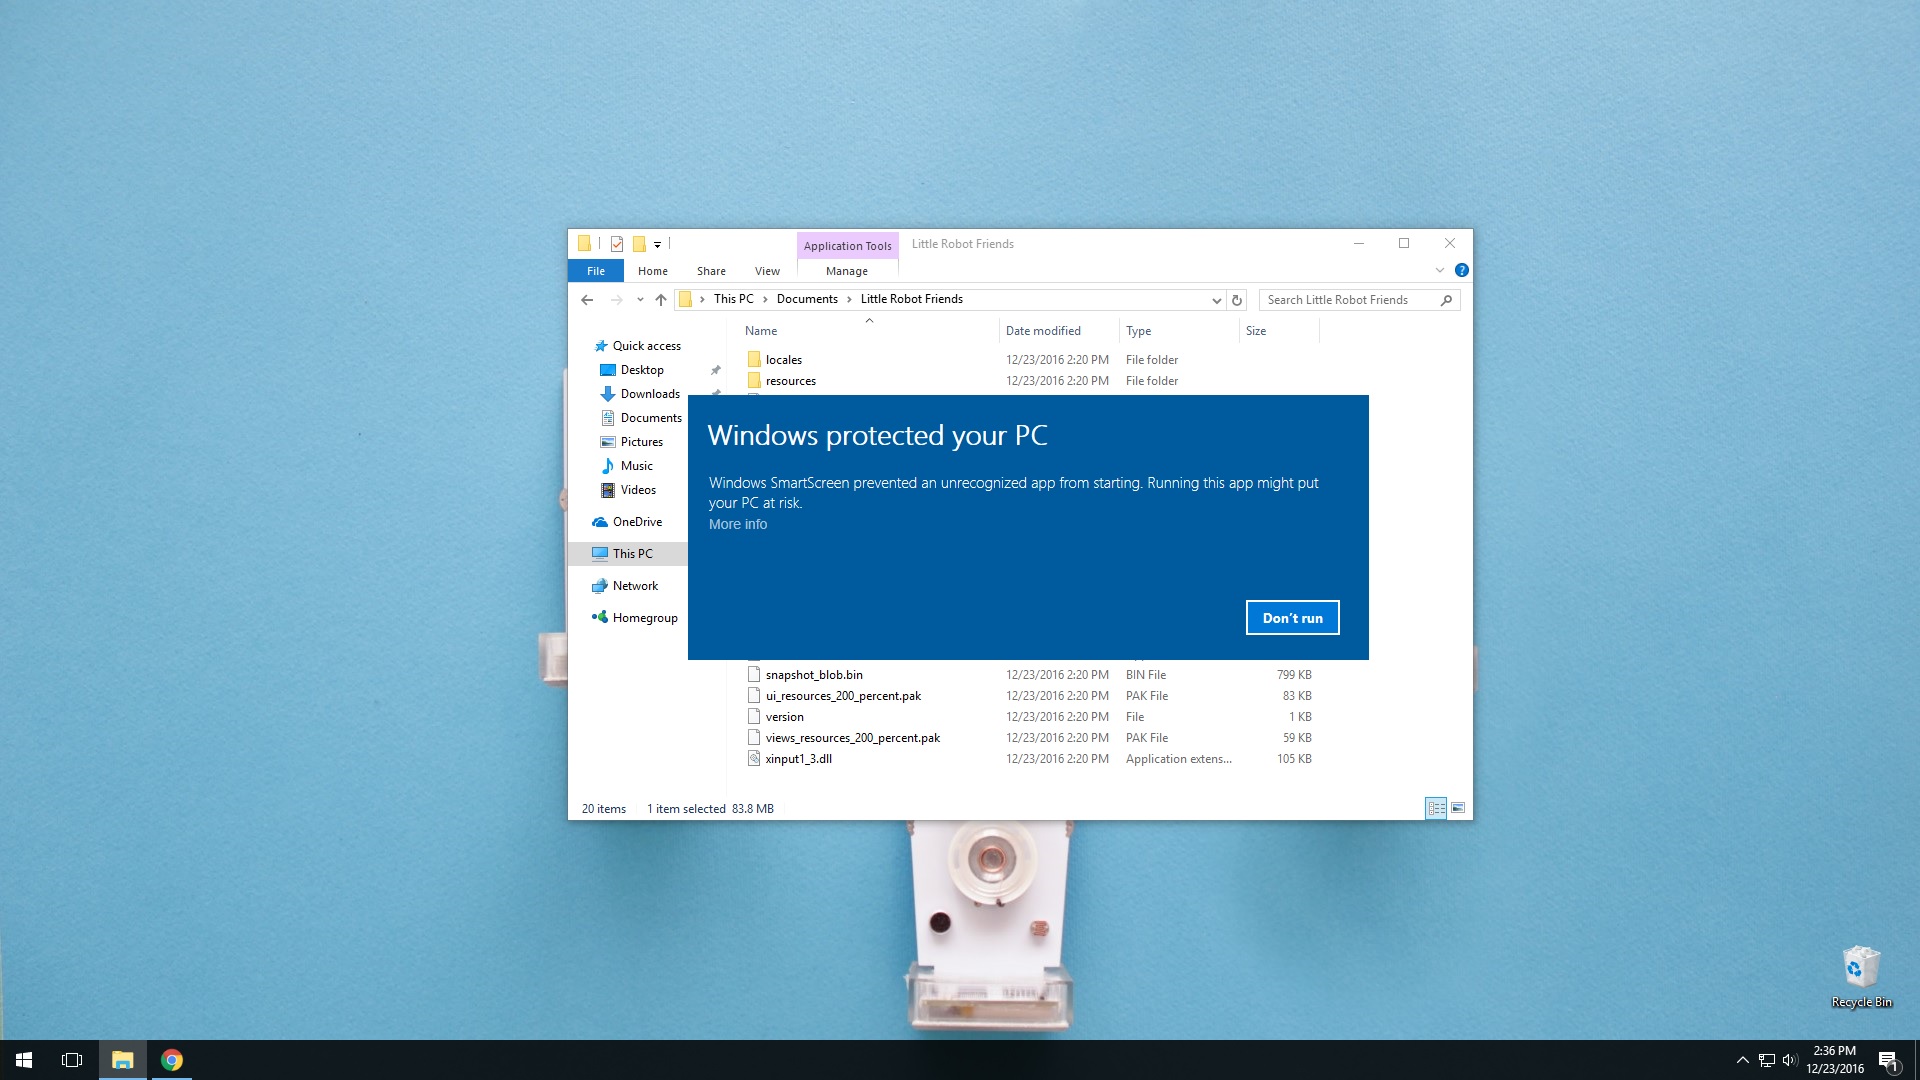Launch Google Chrome from taskbar
Image resolution: width=1920 pixels, height=1080 pixels.
tap(172, 1060)
